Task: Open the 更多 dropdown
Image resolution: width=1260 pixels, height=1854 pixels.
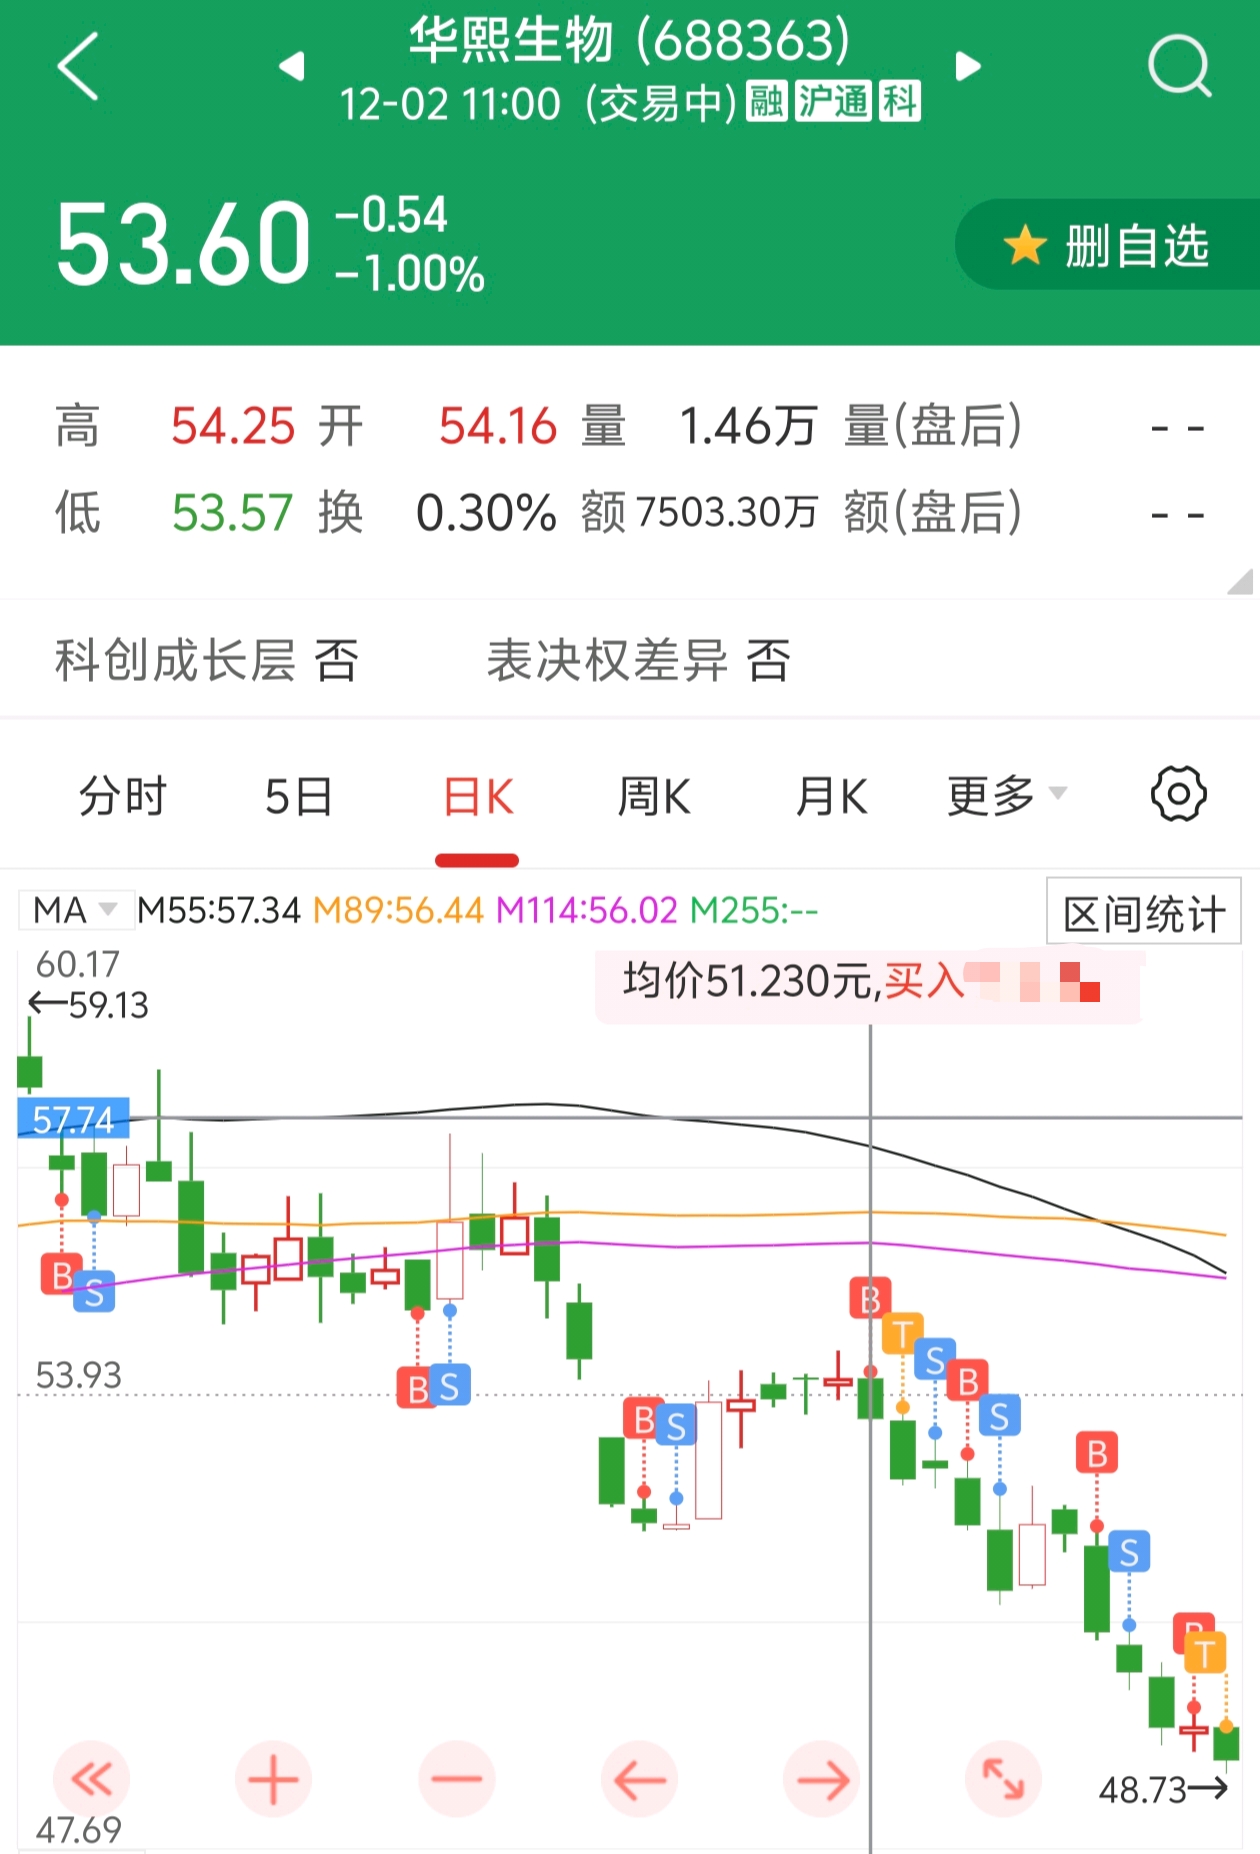Action: coord(1006,796)
